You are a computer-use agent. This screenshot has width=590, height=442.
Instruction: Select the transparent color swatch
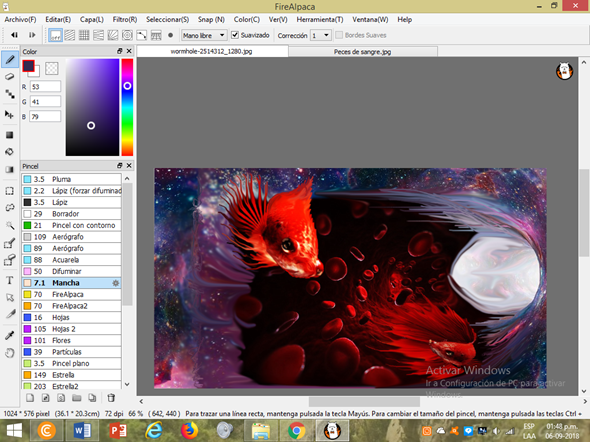tap(52, 68)
